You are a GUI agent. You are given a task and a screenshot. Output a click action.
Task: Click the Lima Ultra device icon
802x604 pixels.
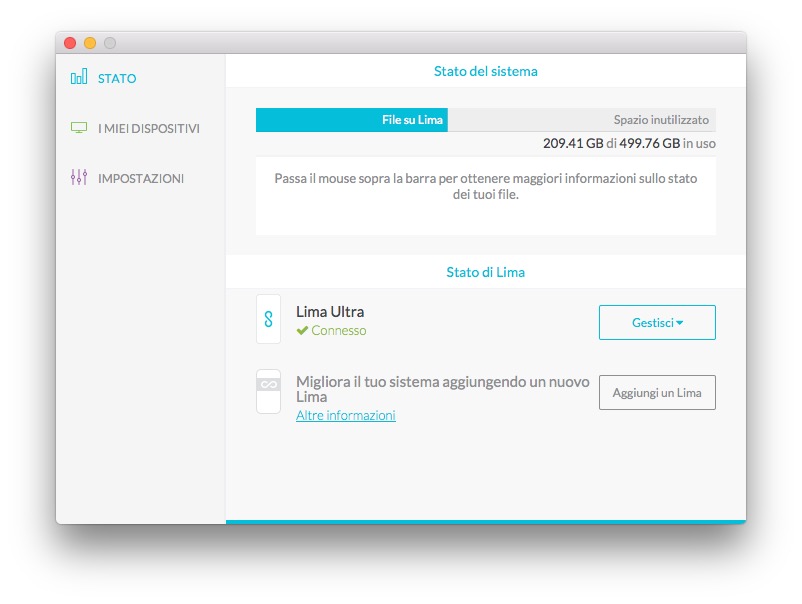[269, 319]
